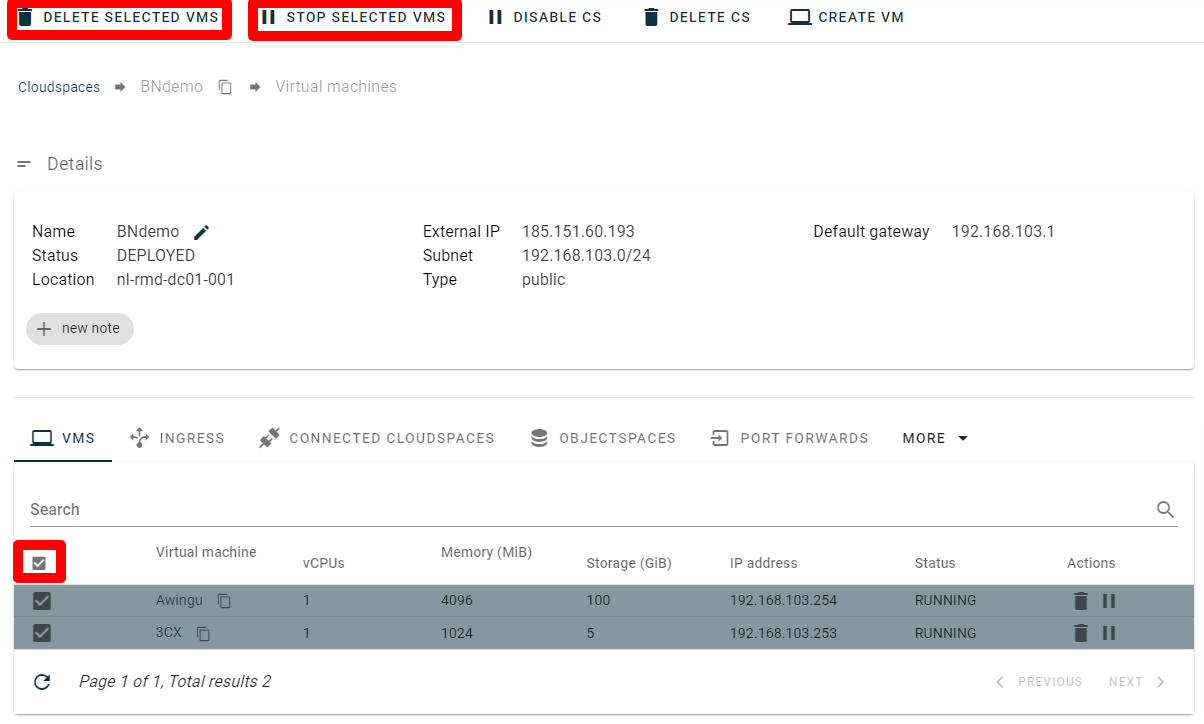Switch to the VMS tab

[x=63, y=438]
